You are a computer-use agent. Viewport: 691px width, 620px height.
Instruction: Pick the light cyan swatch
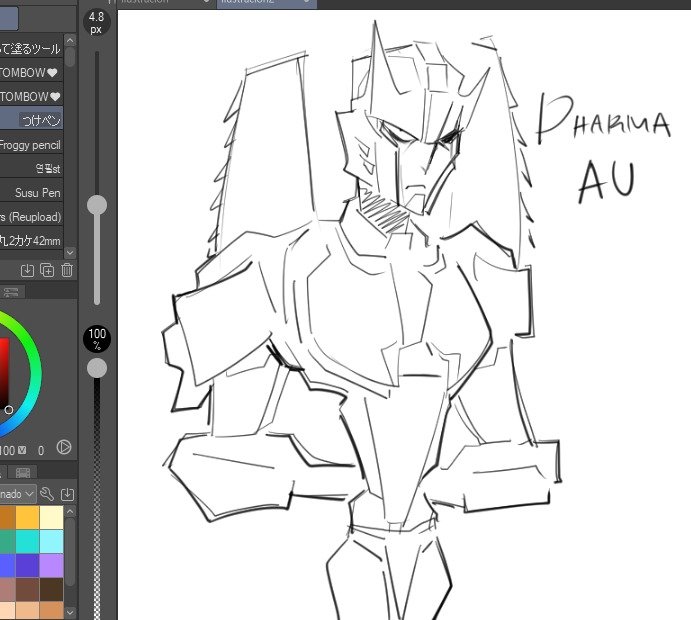pyautogui.click(x=51, y=542)
